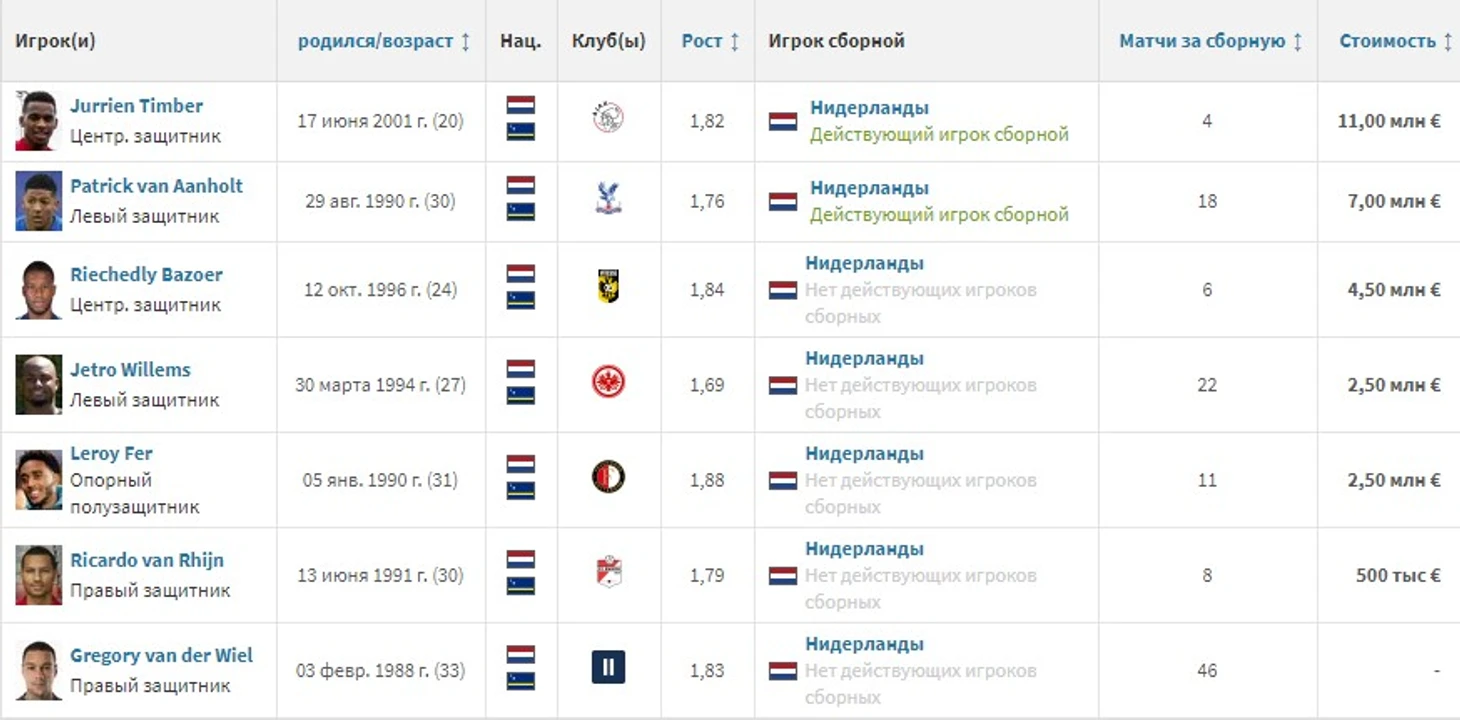This screenshot has height=720, width=1460.
Task: Click Gregory van der Wiel's club icon
Action: (608, 668)
